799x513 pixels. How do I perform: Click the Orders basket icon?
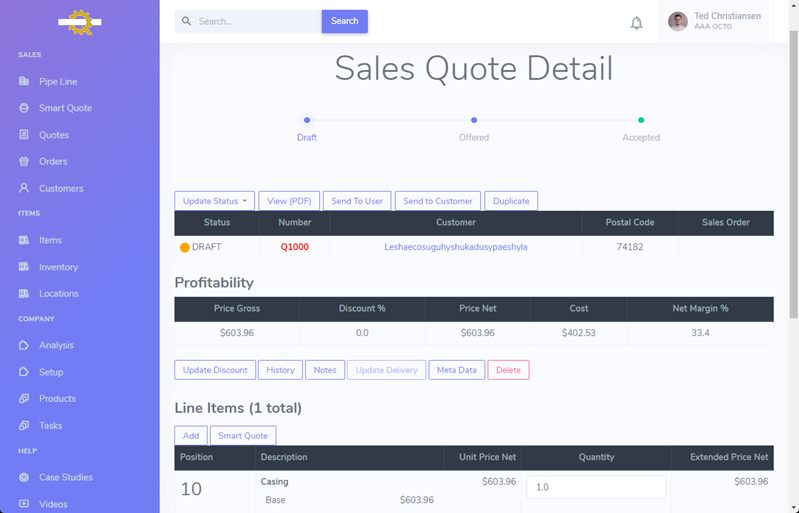[x=24, y=161]
